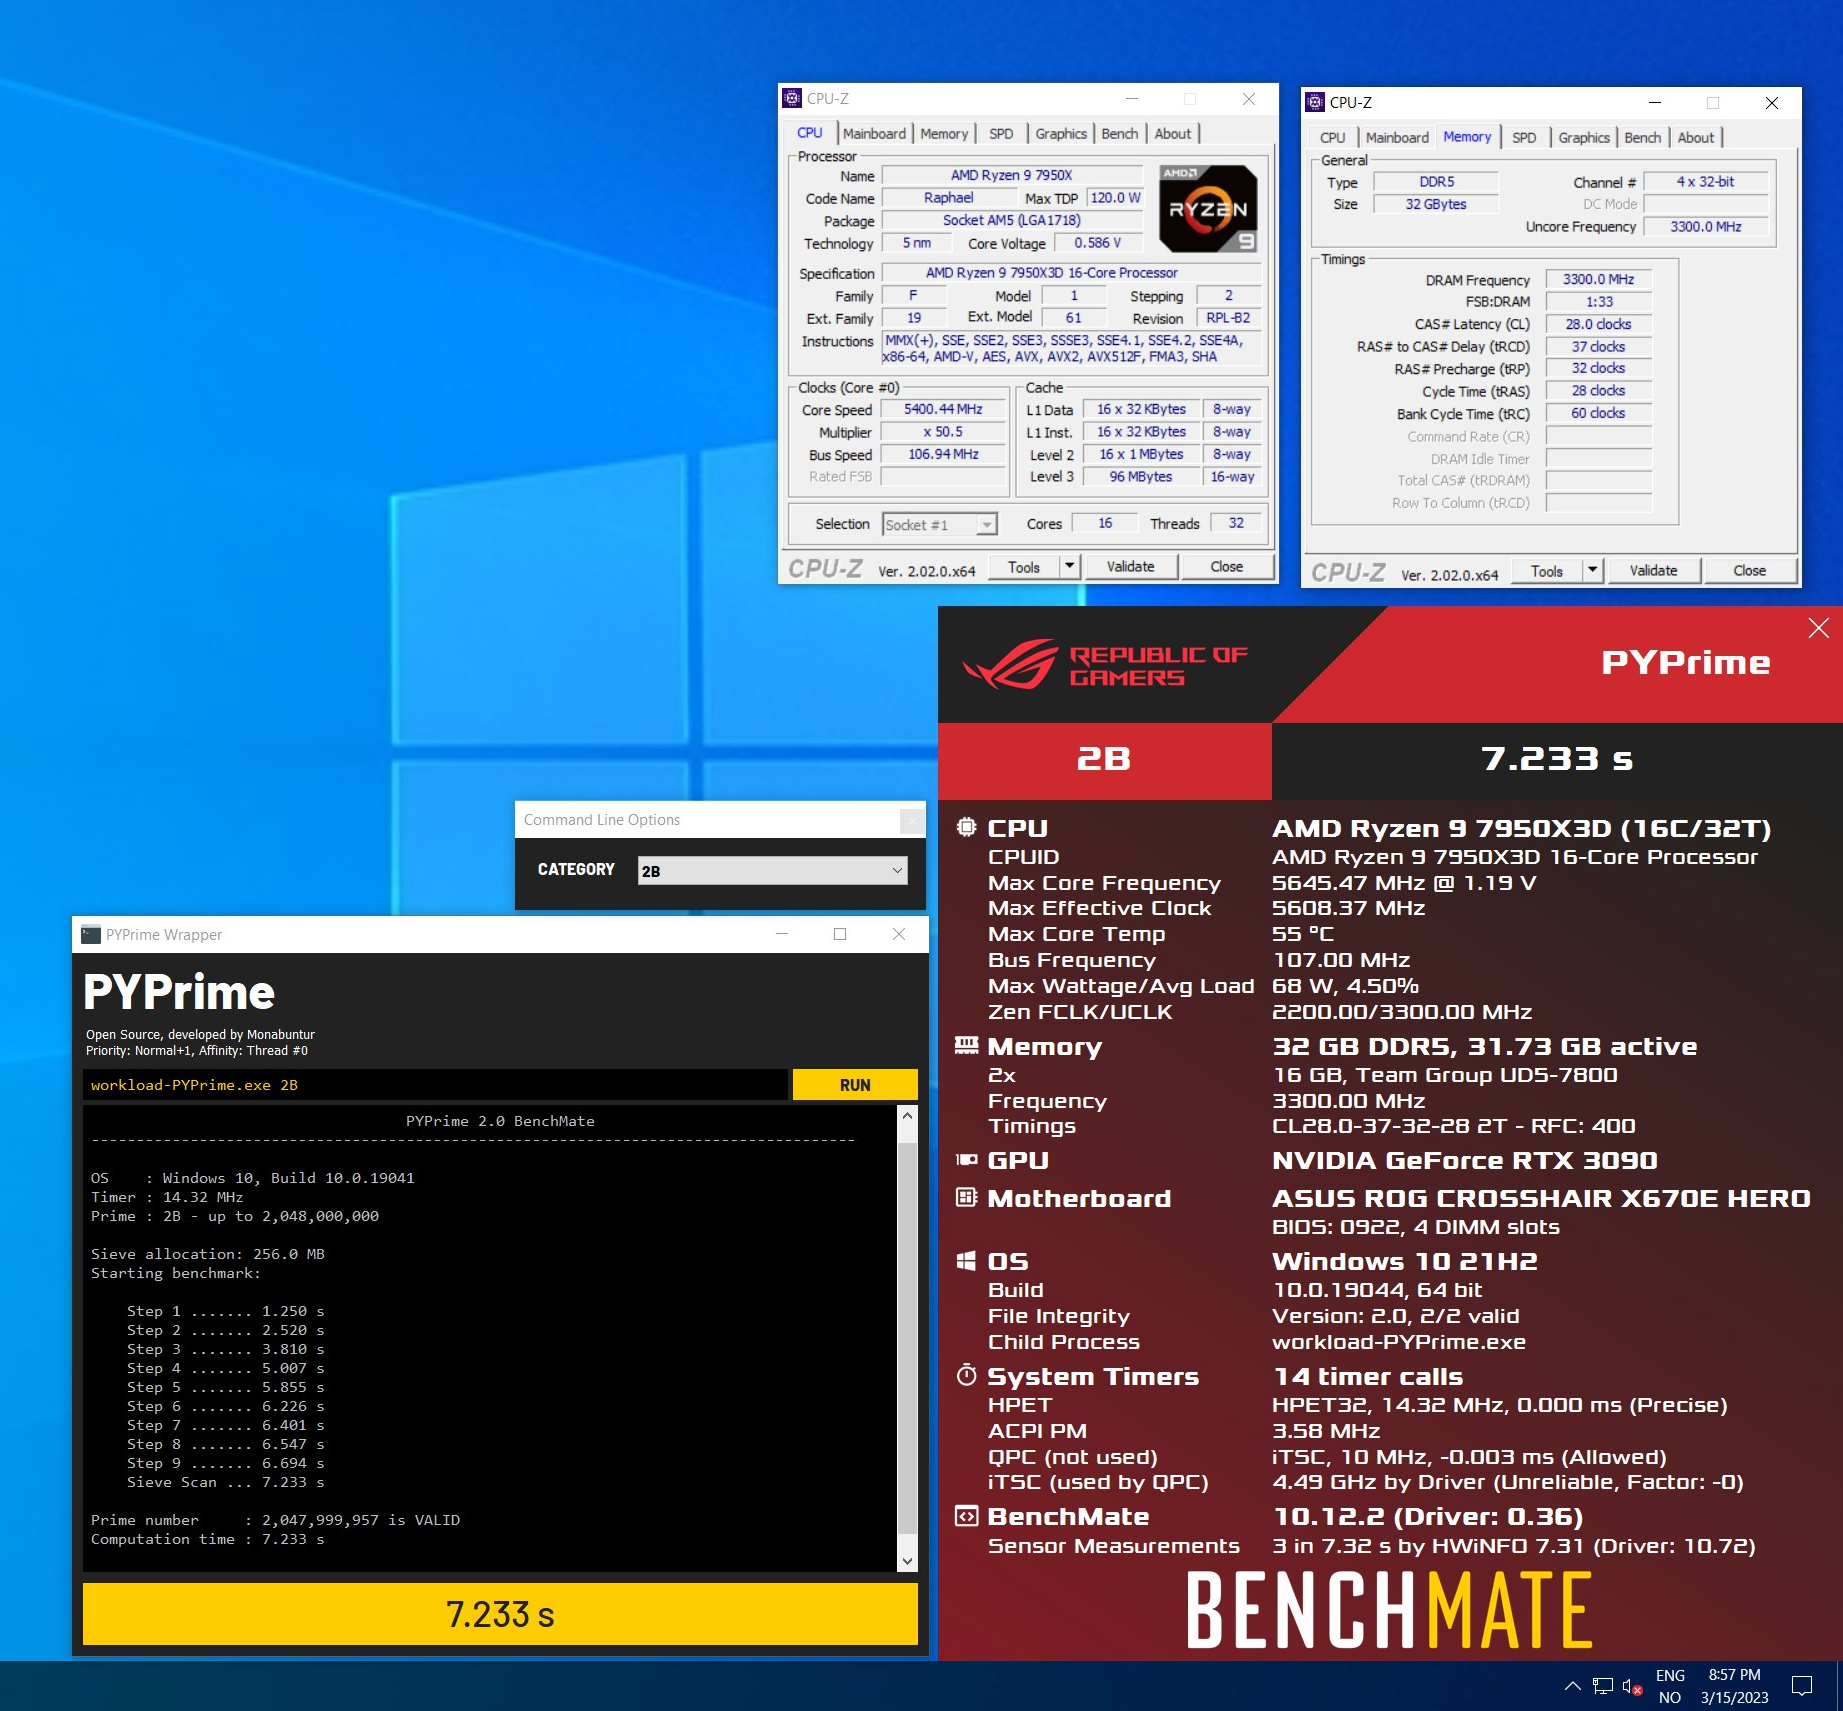This screenshot has width=1843, height=1711.
Task: Open the CATEGORY 2B dropdown
Action: pyautogui.click(x=772, y=870)
